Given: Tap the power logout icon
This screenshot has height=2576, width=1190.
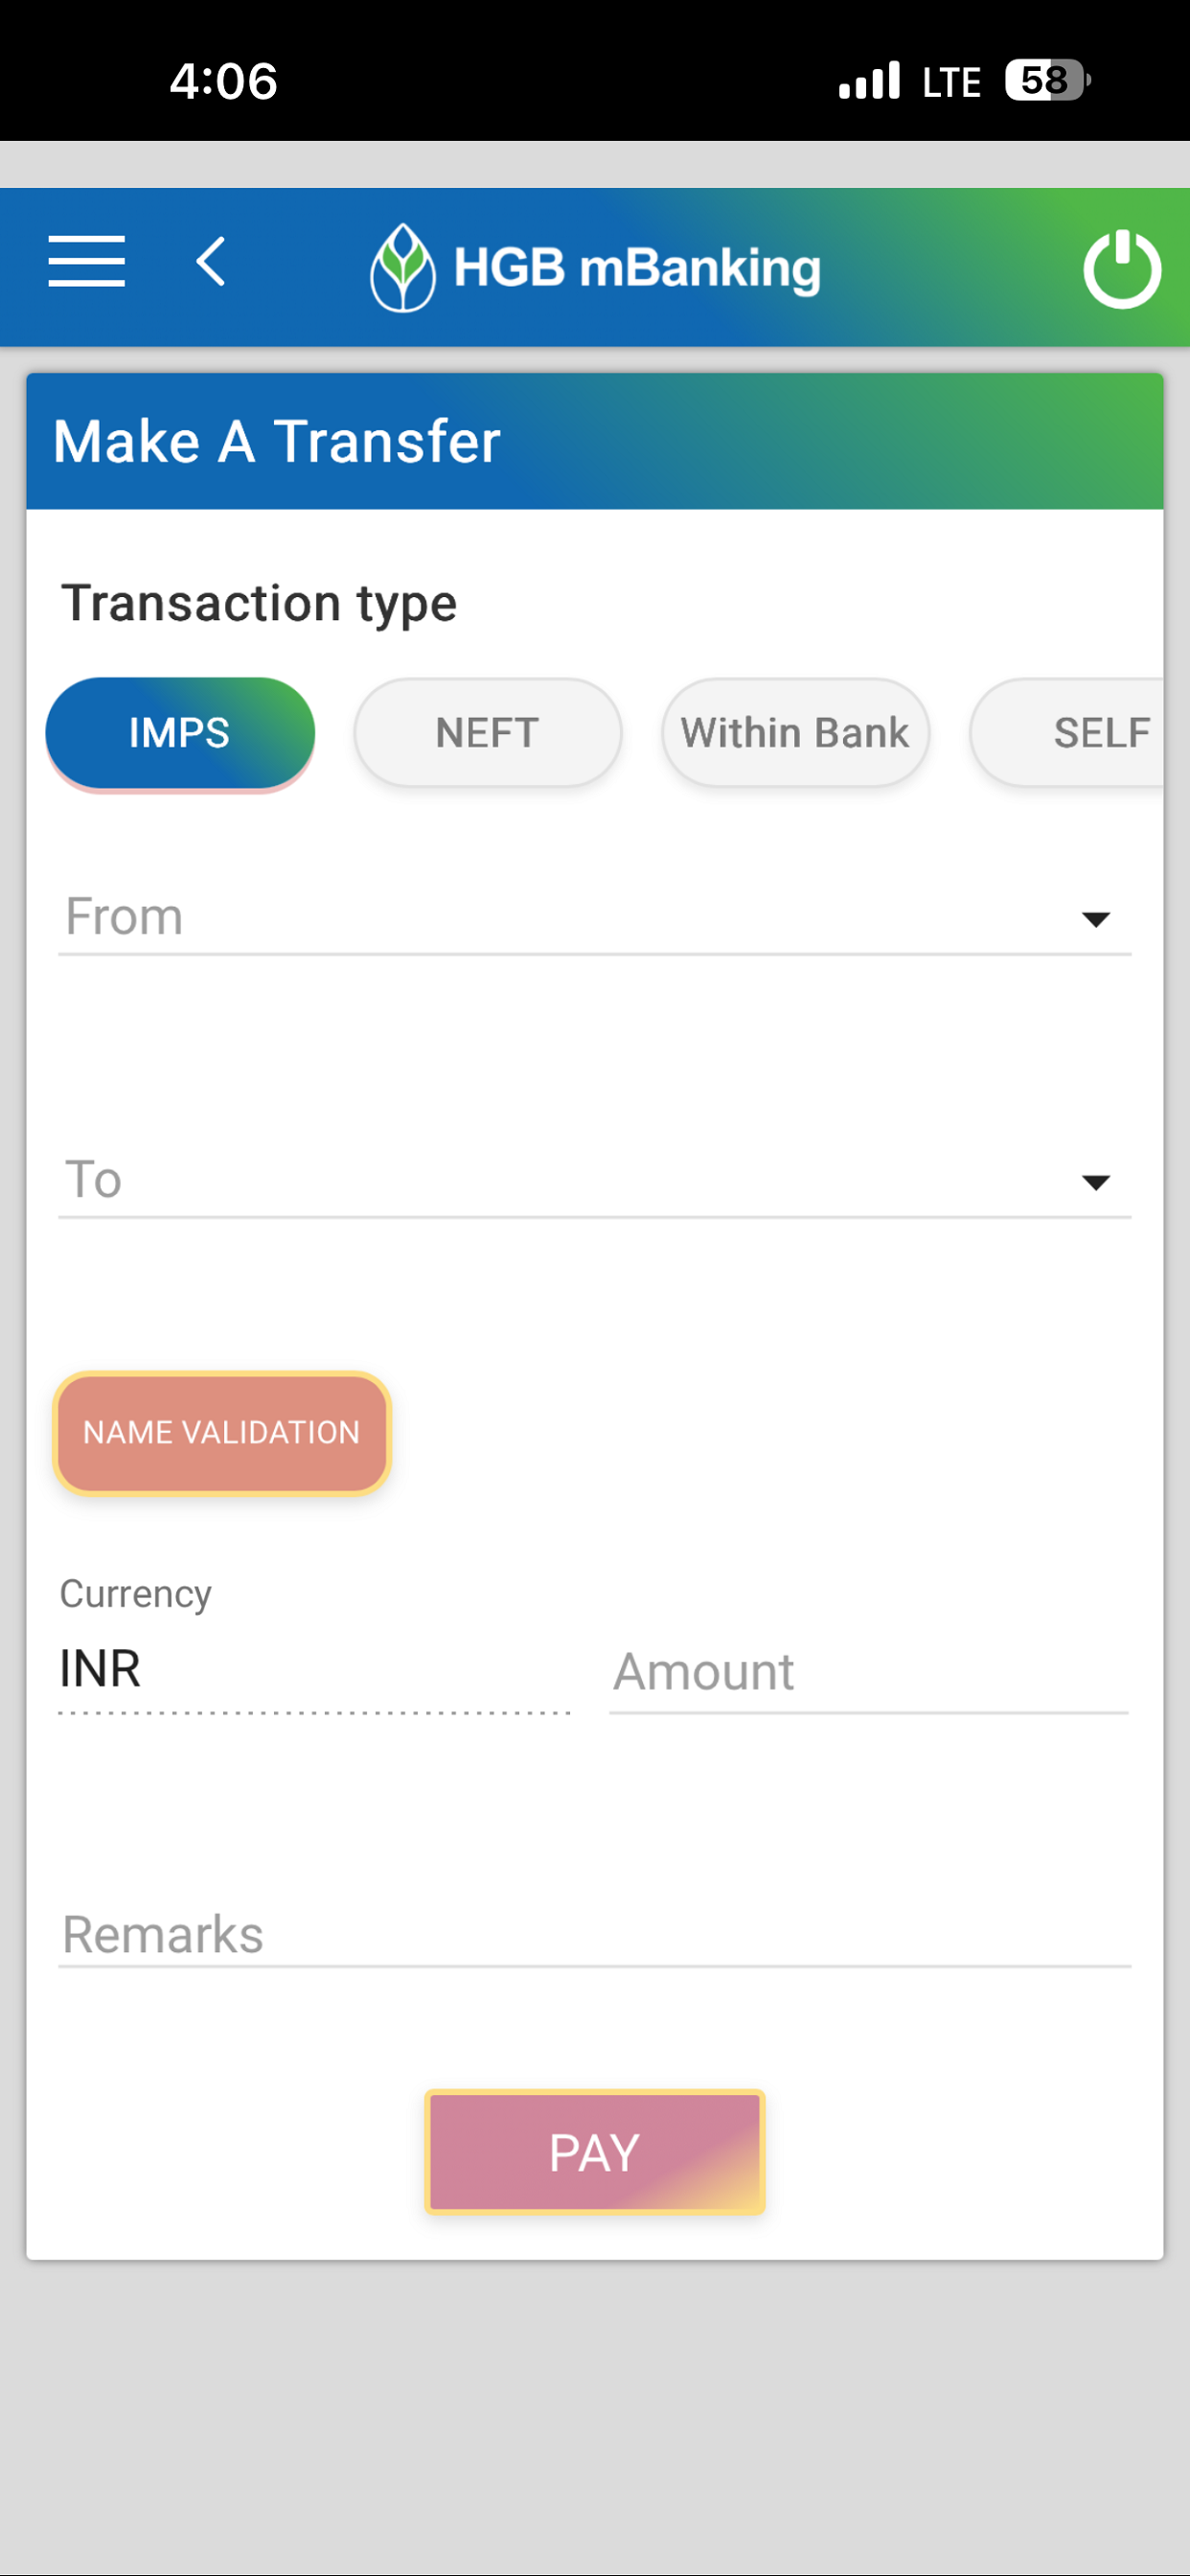Looking at the screenshot, I should click(x=1122, y=269).
